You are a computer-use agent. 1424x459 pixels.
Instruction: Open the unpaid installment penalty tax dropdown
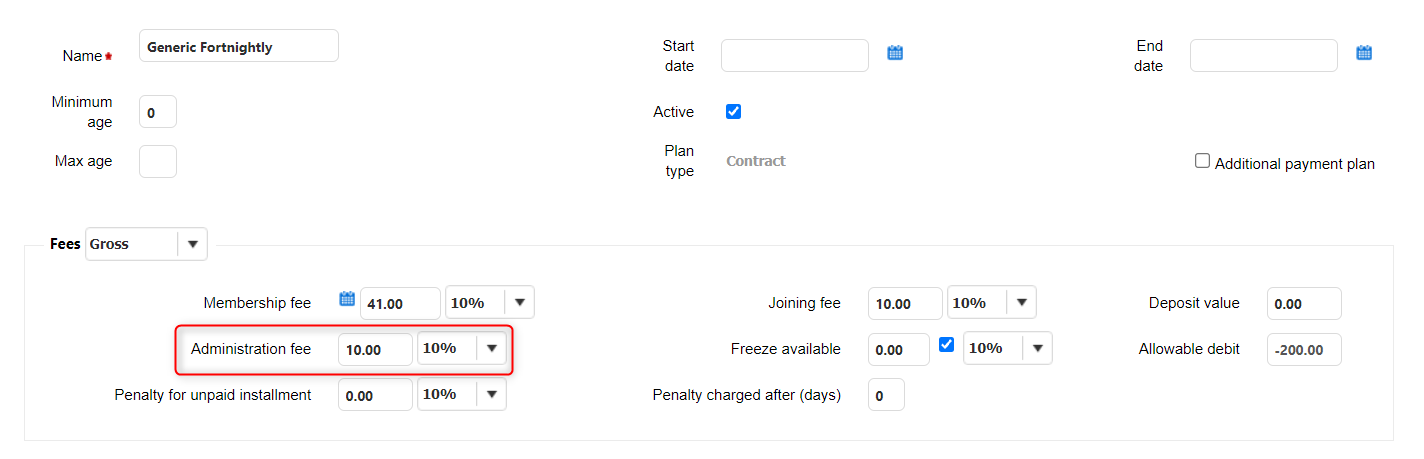(x=491, y=395)
